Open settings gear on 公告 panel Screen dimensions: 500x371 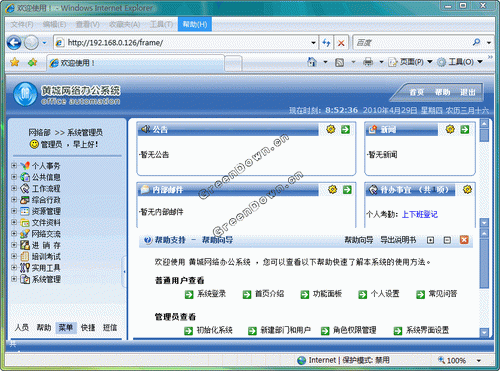(x=331, y=129)
